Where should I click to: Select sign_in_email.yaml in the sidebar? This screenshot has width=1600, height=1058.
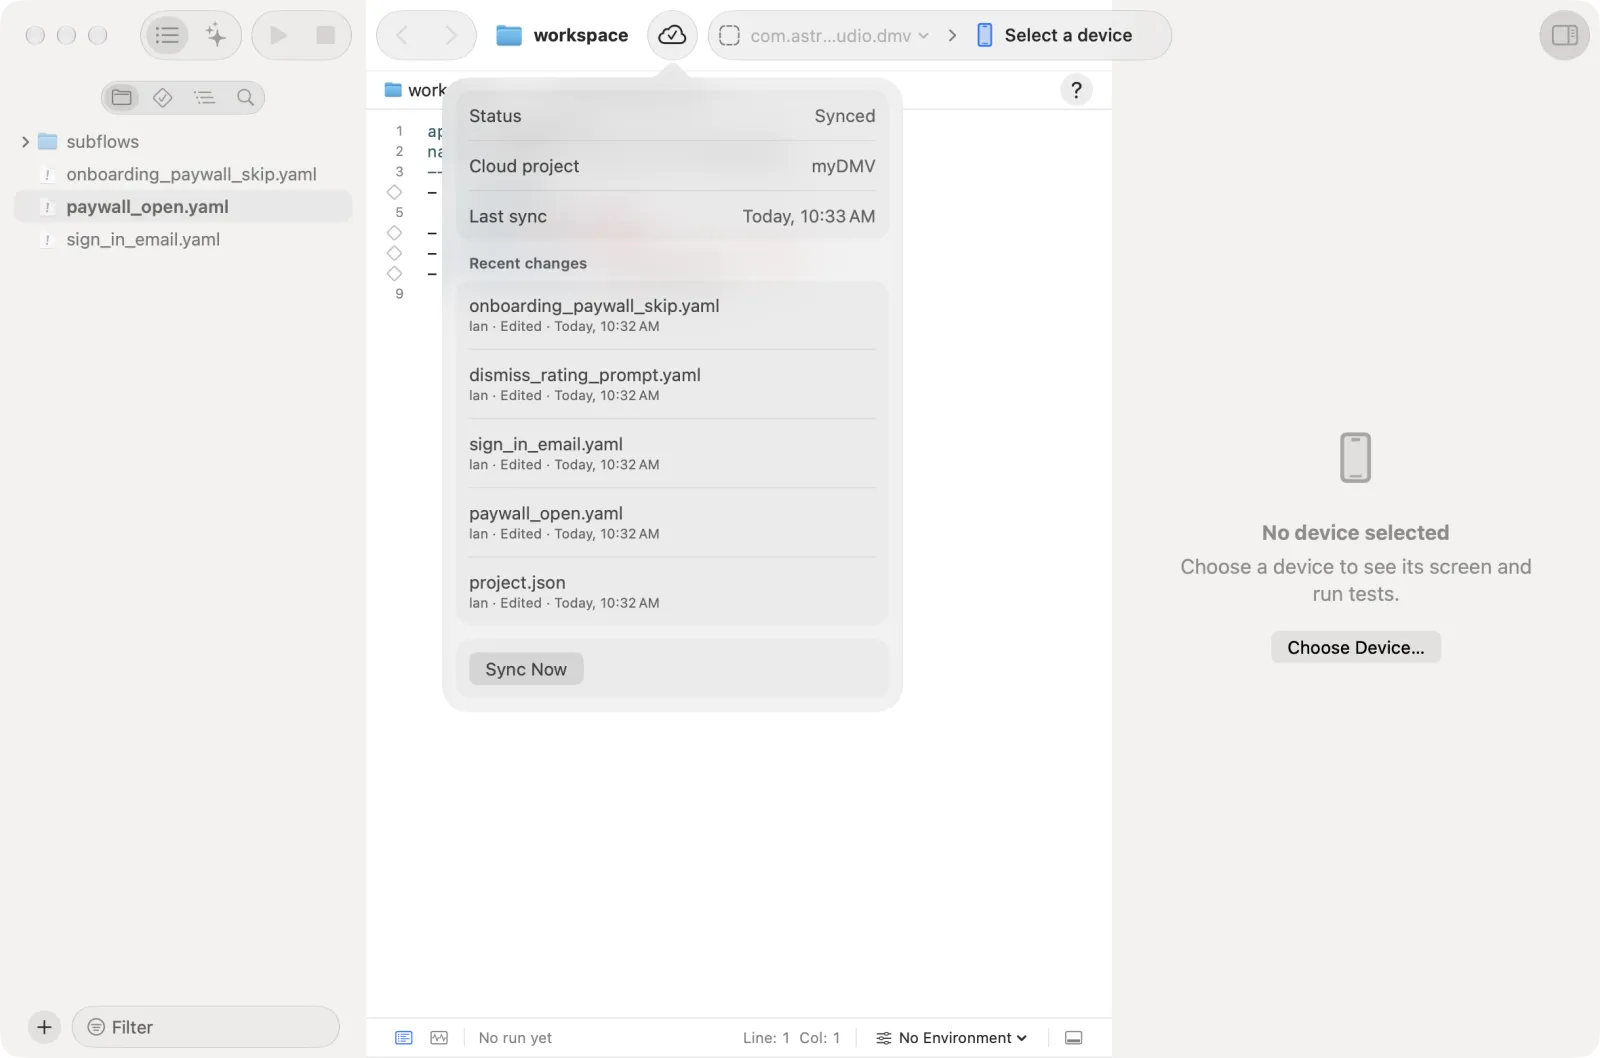pyautogui.click(x=183, y=240)
